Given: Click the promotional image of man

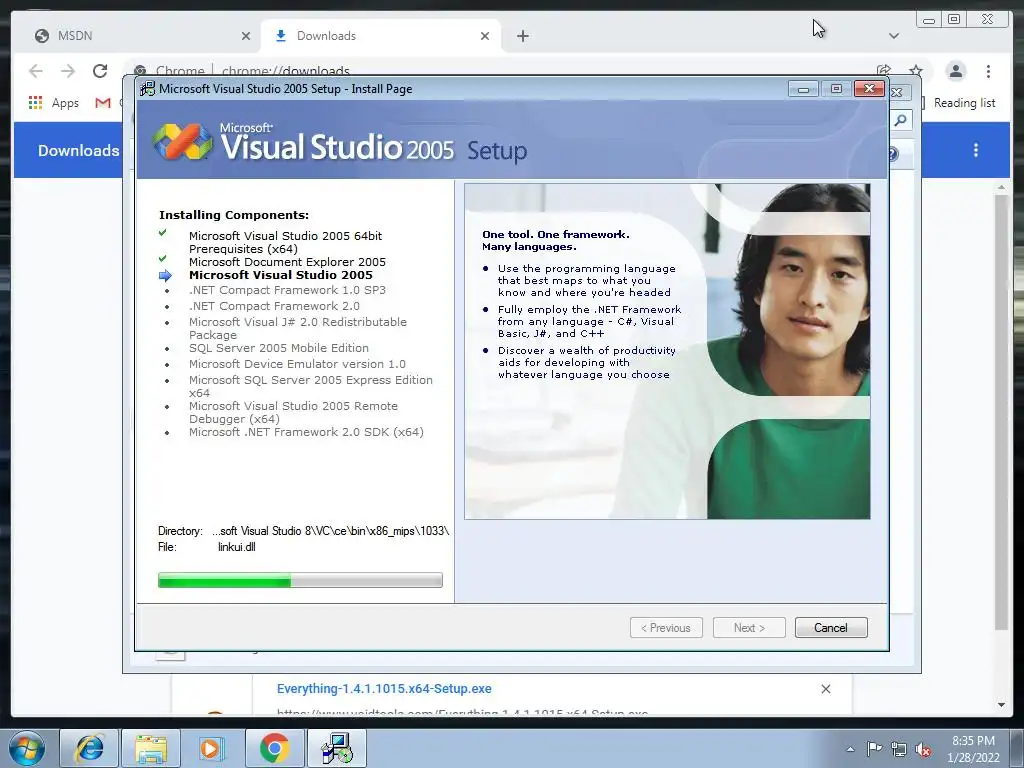Looking at the screenshot, I should click(x=667, y=351).
